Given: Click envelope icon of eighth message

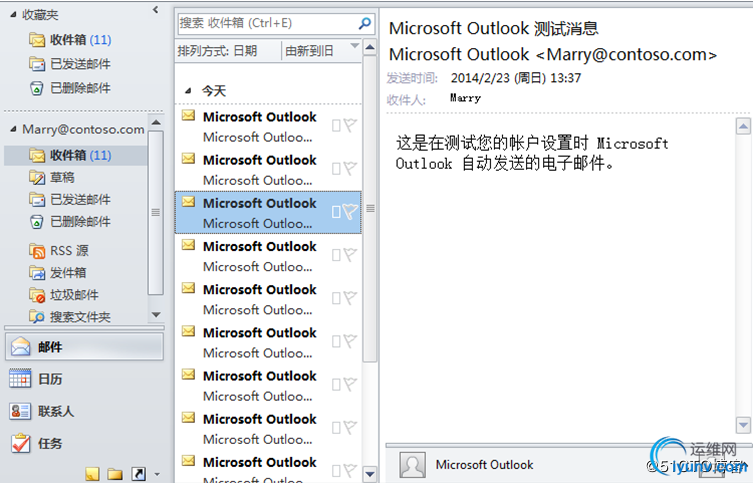Looking at the screenshot, I should pos(188,417).
